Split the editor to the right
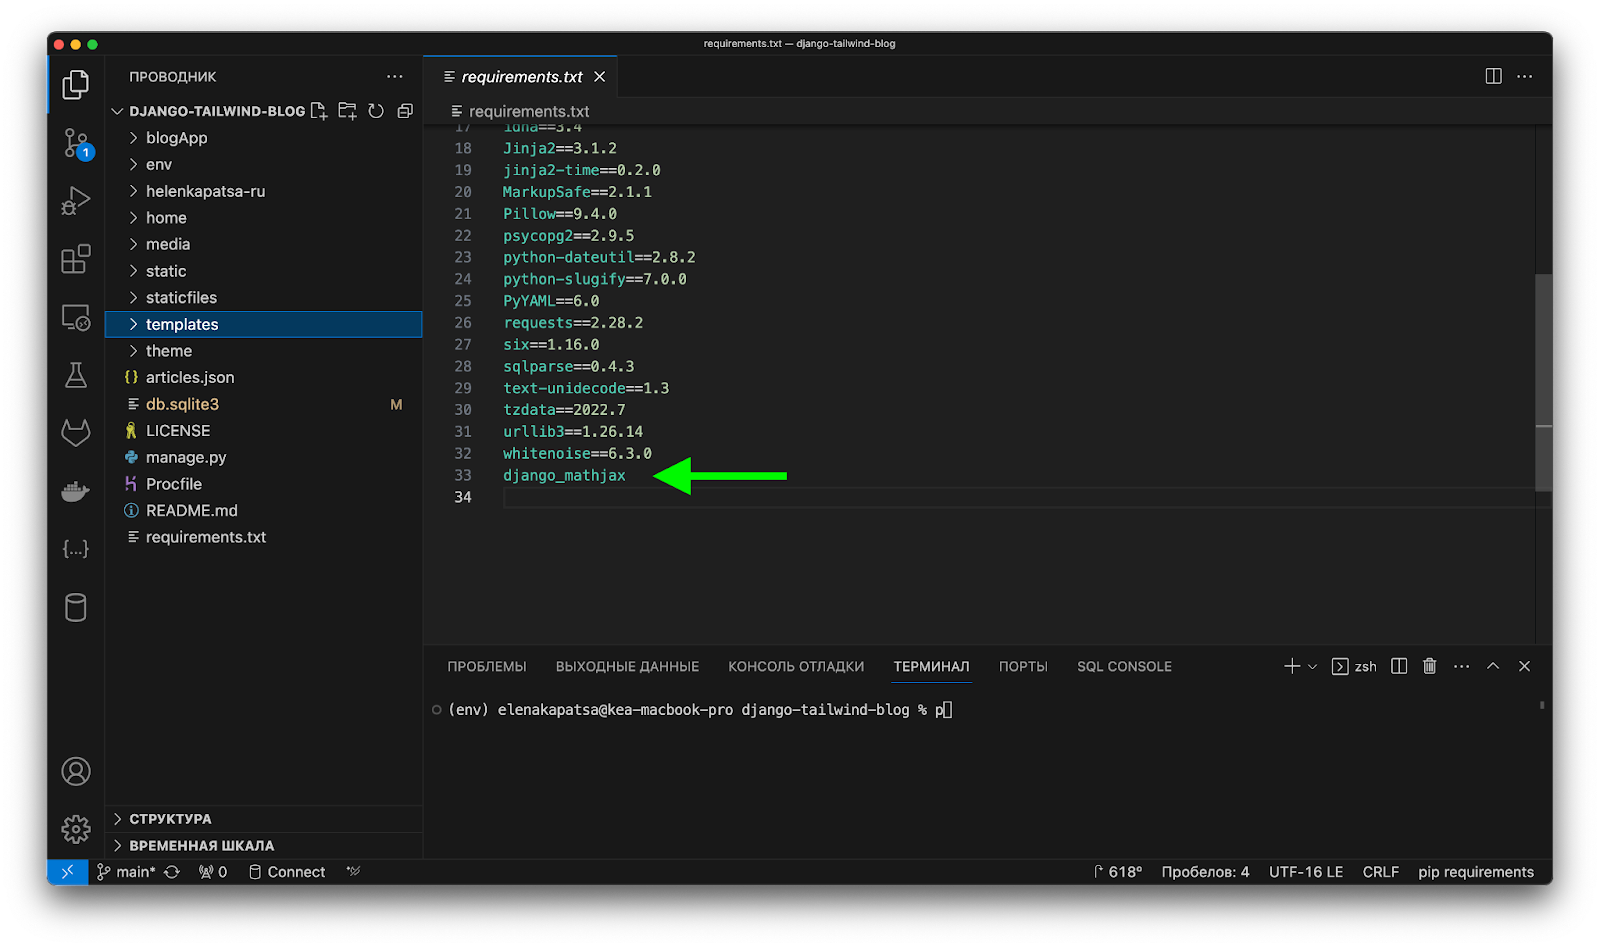This screenshot has width=1600, height=947. click(1493, 76)
